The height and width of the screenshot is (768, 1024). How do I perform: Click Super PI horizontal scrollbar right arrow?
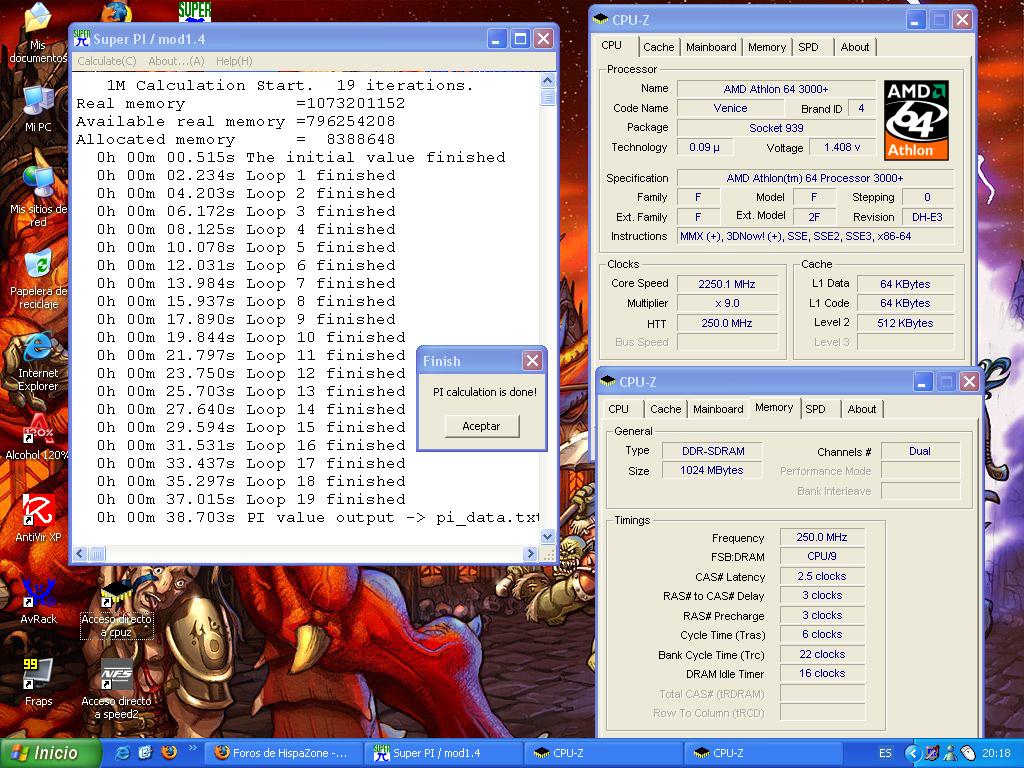coord(531,554)
